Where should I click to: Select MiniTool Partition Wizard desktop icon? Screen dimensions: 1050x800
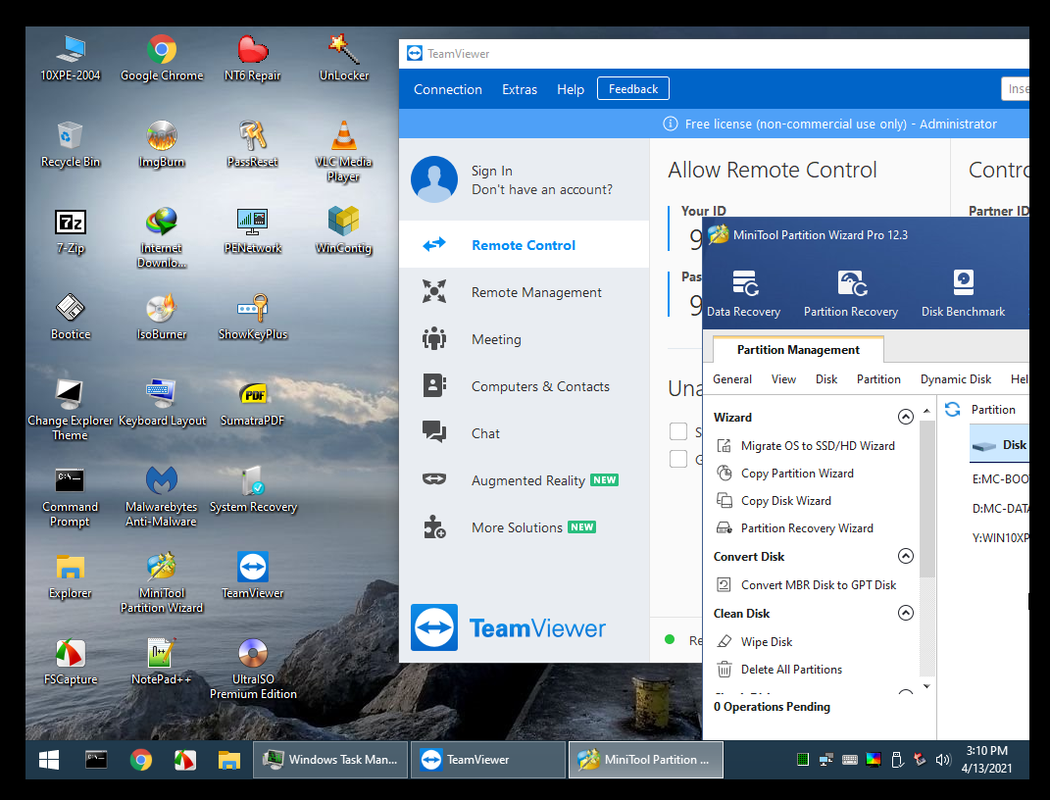(x=161, y=582)
